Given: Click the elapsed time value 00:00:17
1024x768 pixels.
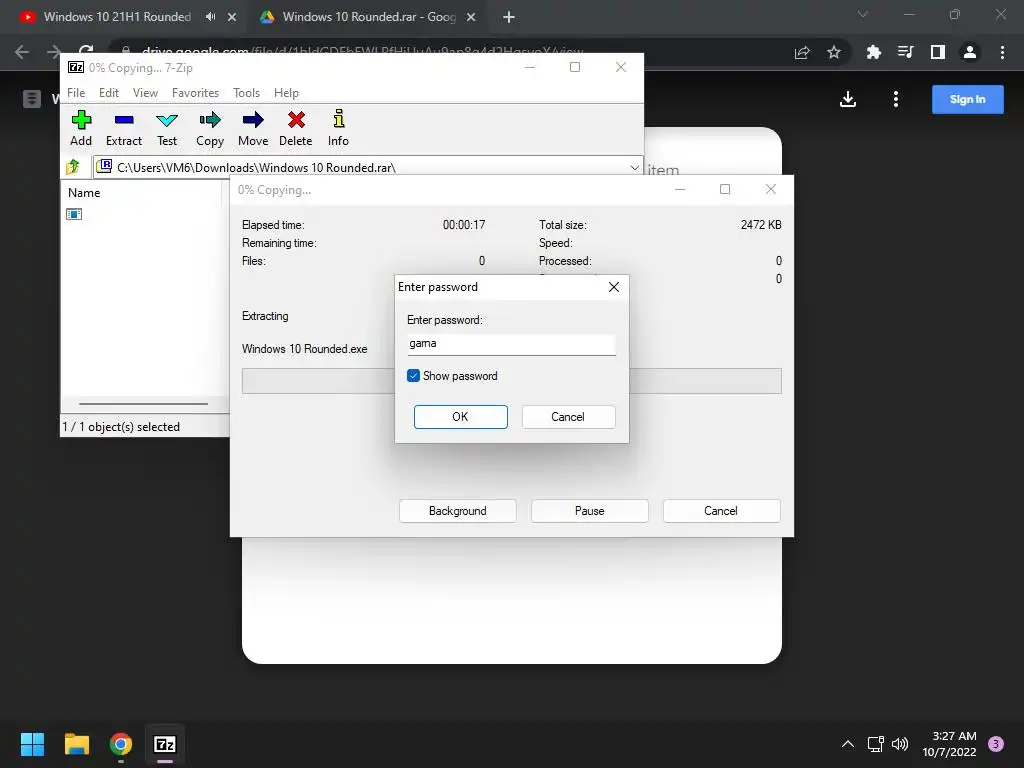Looking at the screenshot, I should 464,225.
